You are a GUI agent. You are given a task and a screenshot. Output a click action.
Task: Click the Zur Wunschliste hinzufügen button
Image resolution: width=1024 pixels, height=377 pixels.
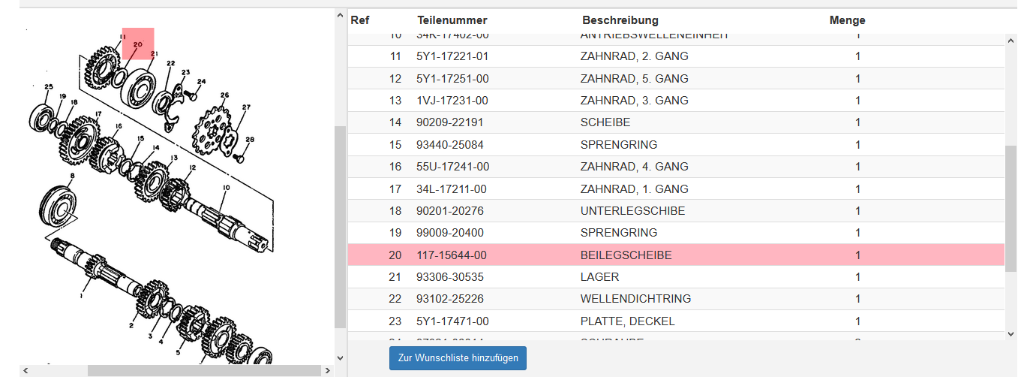[x=458, y=357]
